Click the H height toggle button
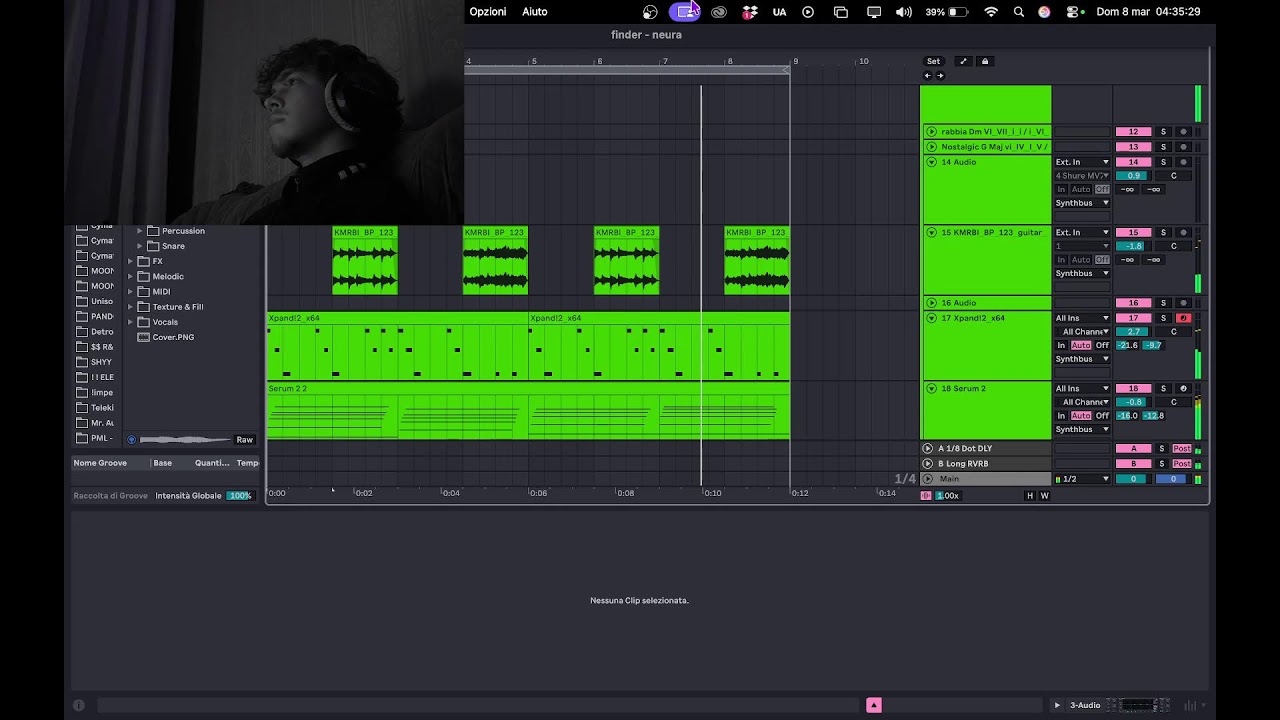Screen dimensions: 1280x720 (1030, 496)
